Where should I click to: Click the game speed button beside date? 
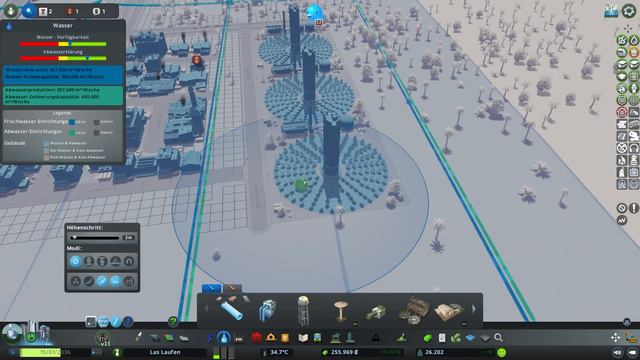click(97, 352)
